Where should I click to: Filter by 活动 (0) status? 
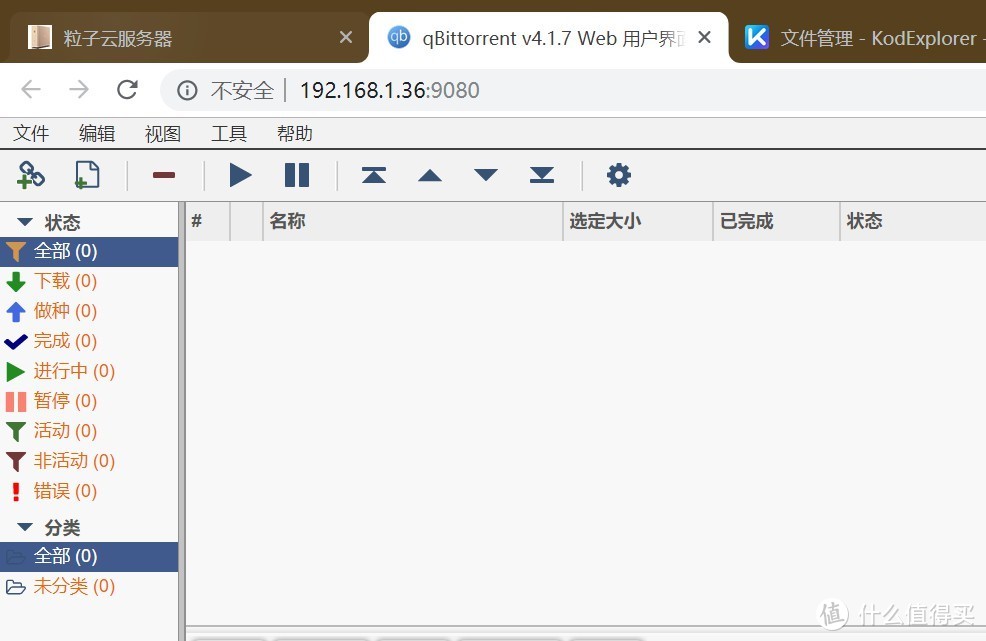89,431
